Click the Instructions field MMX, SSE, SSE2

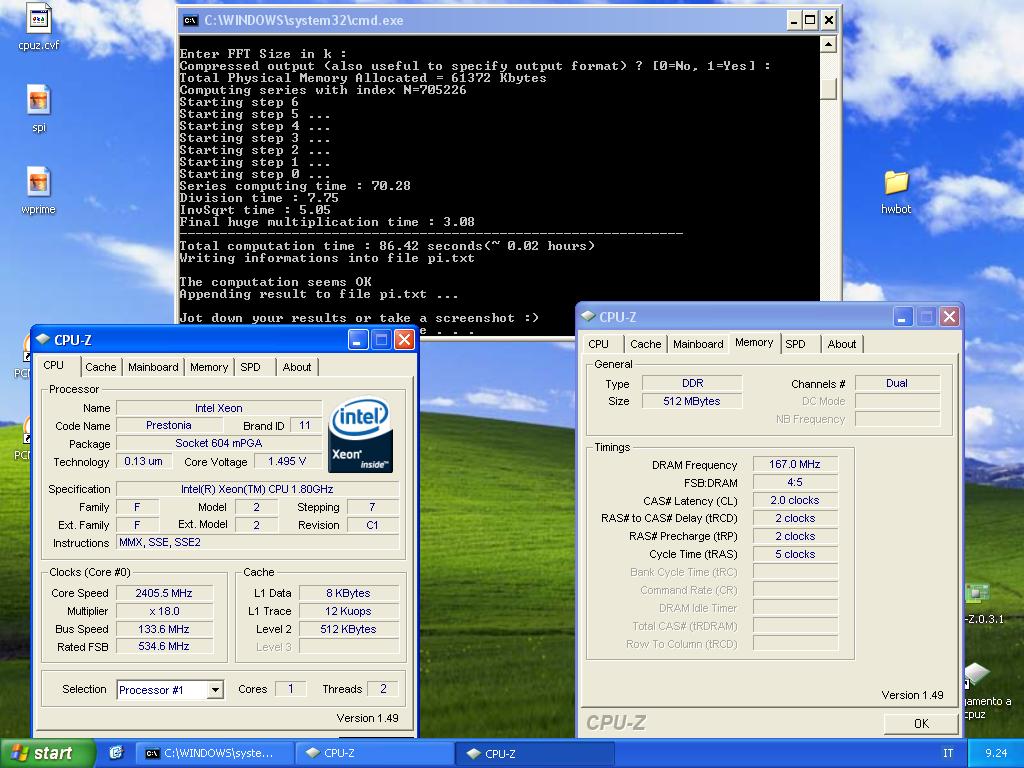(257, 543)
